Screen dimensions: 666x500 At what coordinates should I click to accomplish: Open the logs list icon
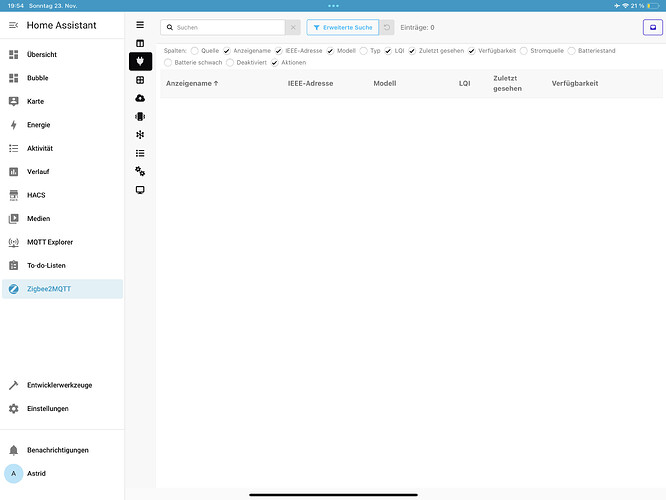pos(140,153)
